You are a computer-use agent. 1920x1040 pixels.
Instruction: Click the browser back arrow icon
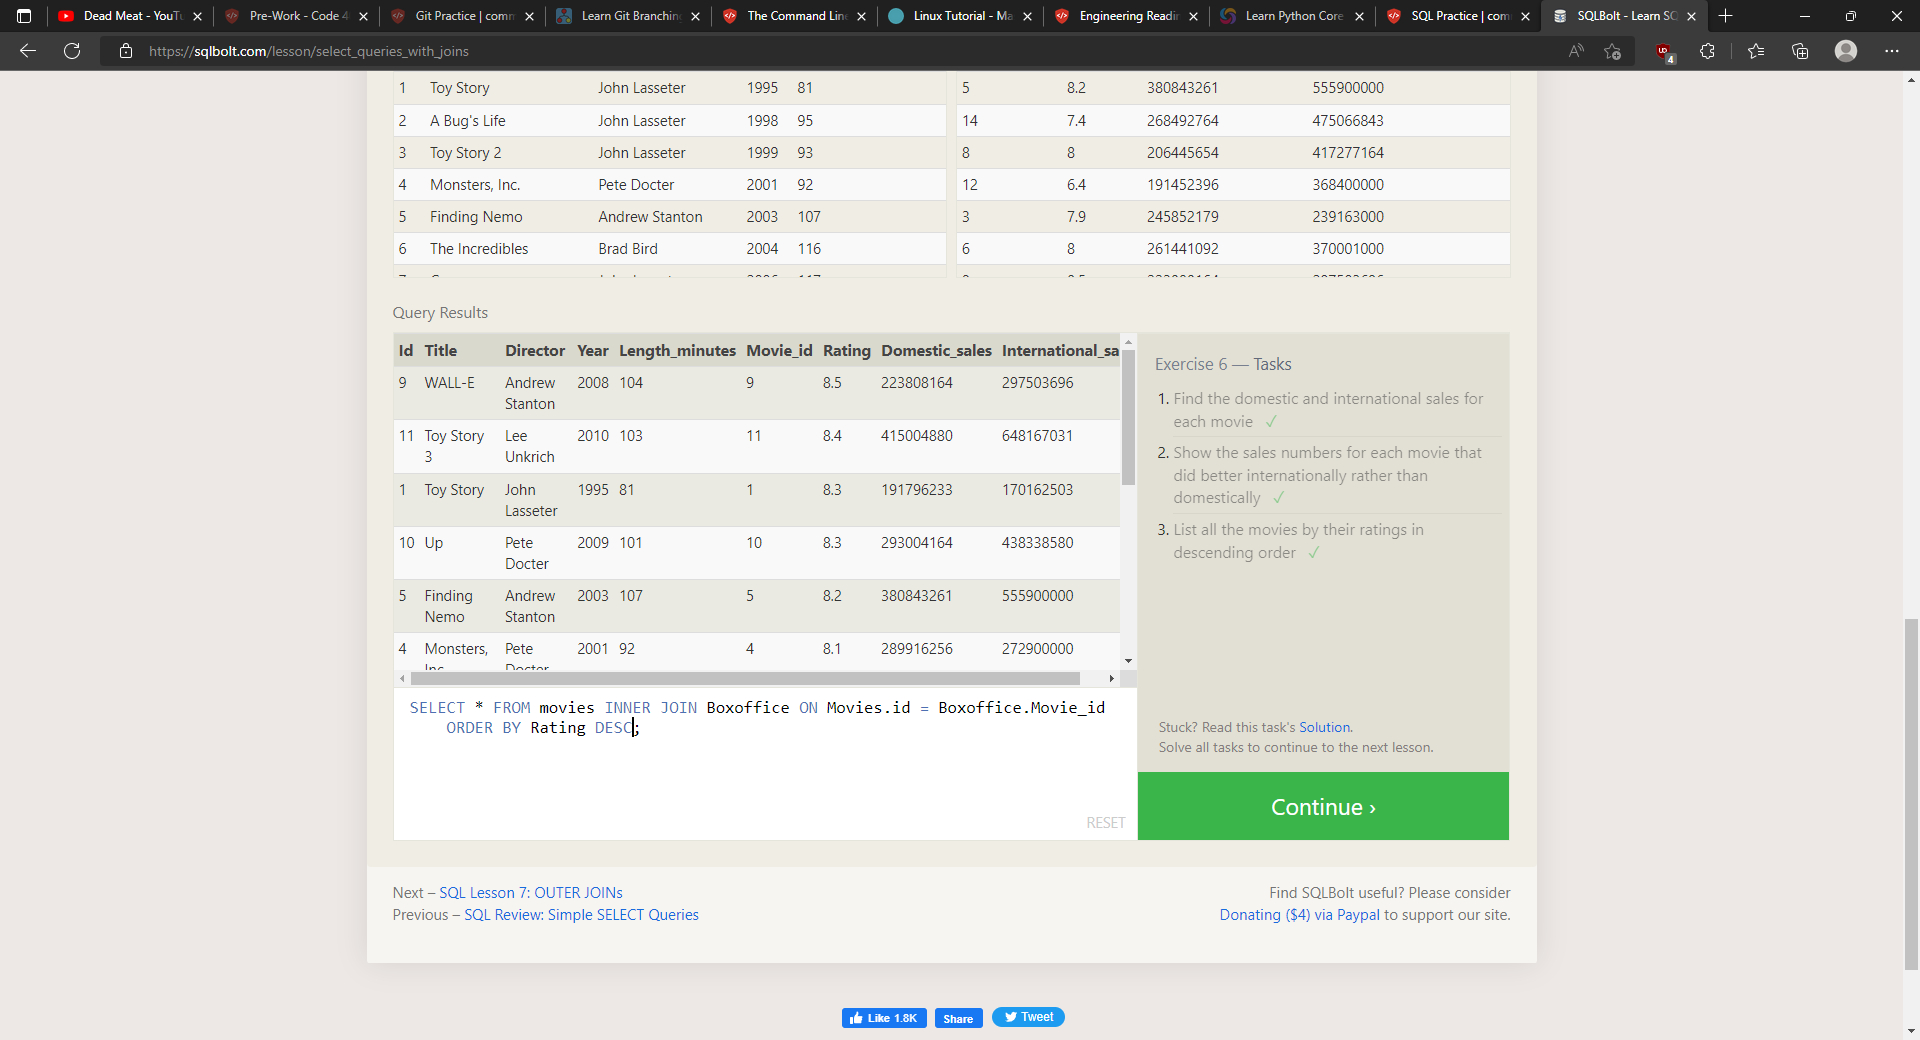coord(28,51)
